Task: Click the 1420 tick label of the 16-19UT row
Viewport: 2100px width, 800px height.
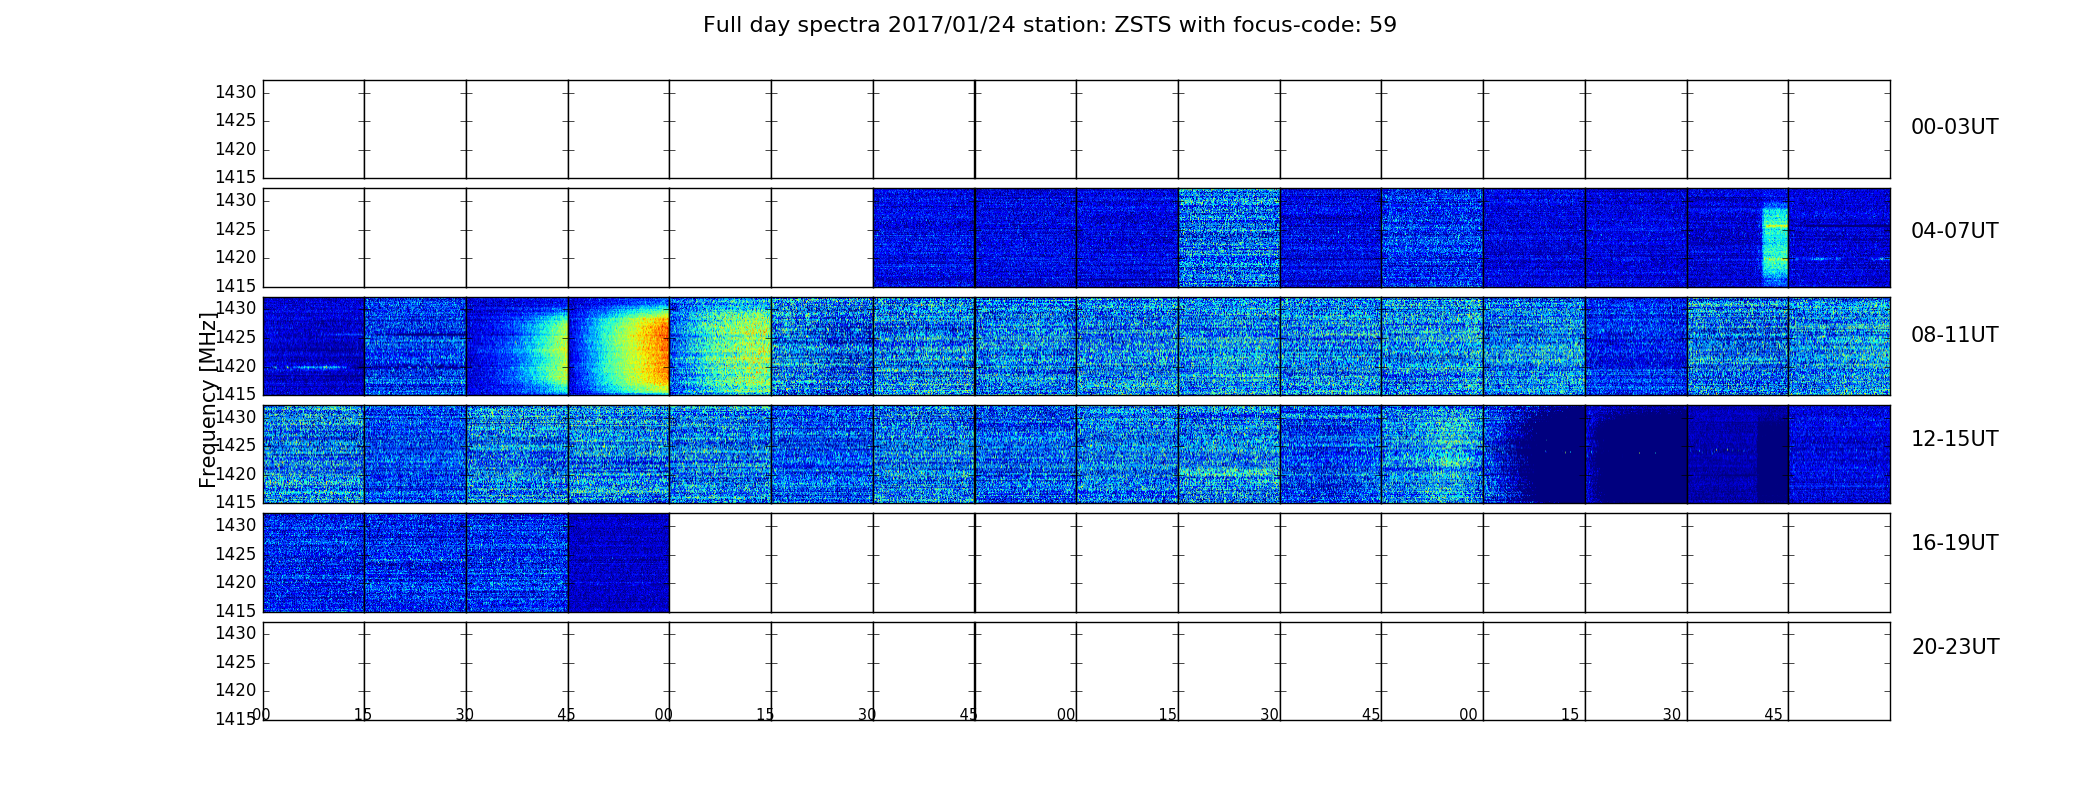Action: [236, 583]
